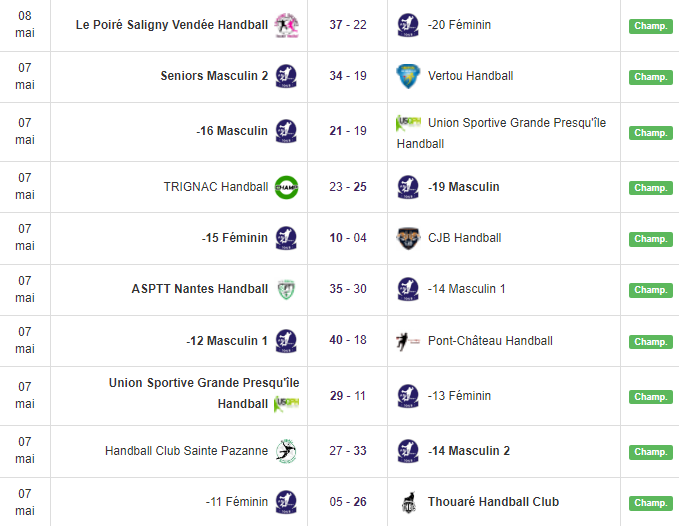Click the logo beside -11 Féminin

(x=286, y=502)
